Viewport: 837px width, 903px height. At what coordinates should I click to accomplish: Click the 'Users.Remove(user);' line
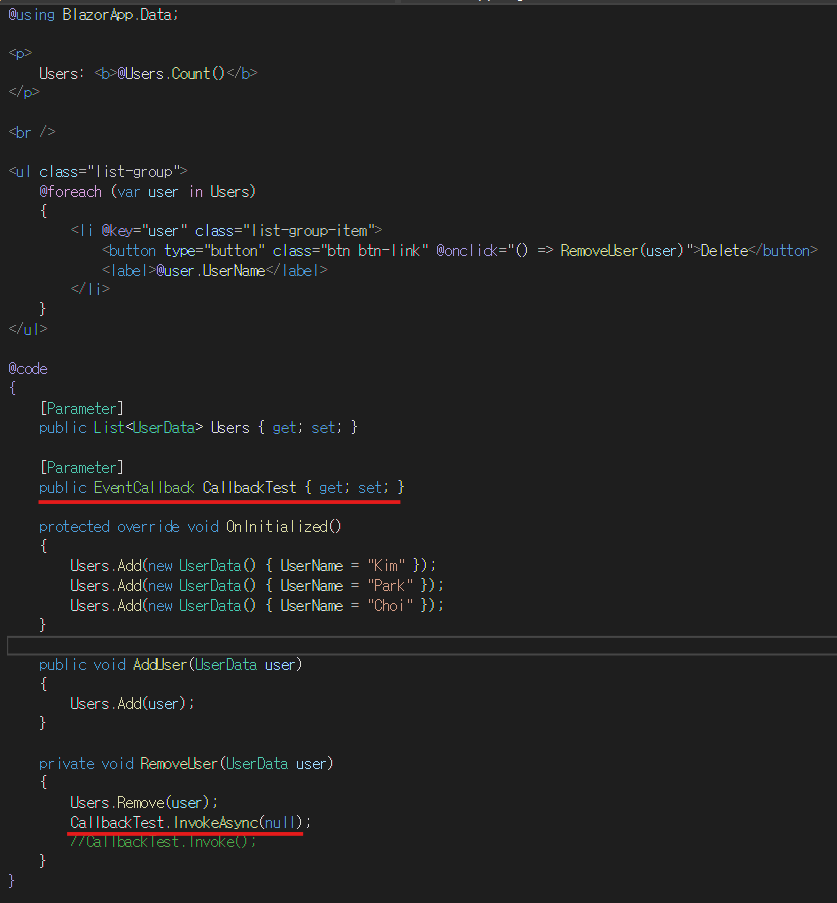(144, 802)
